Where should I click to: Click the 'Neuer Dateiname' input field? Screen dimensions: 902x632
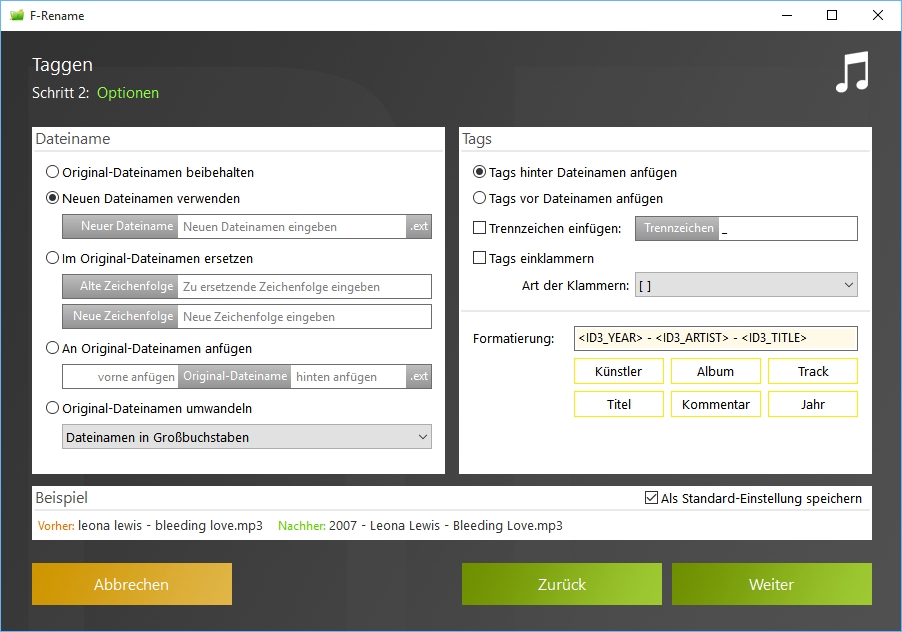[x=292, y=227]
